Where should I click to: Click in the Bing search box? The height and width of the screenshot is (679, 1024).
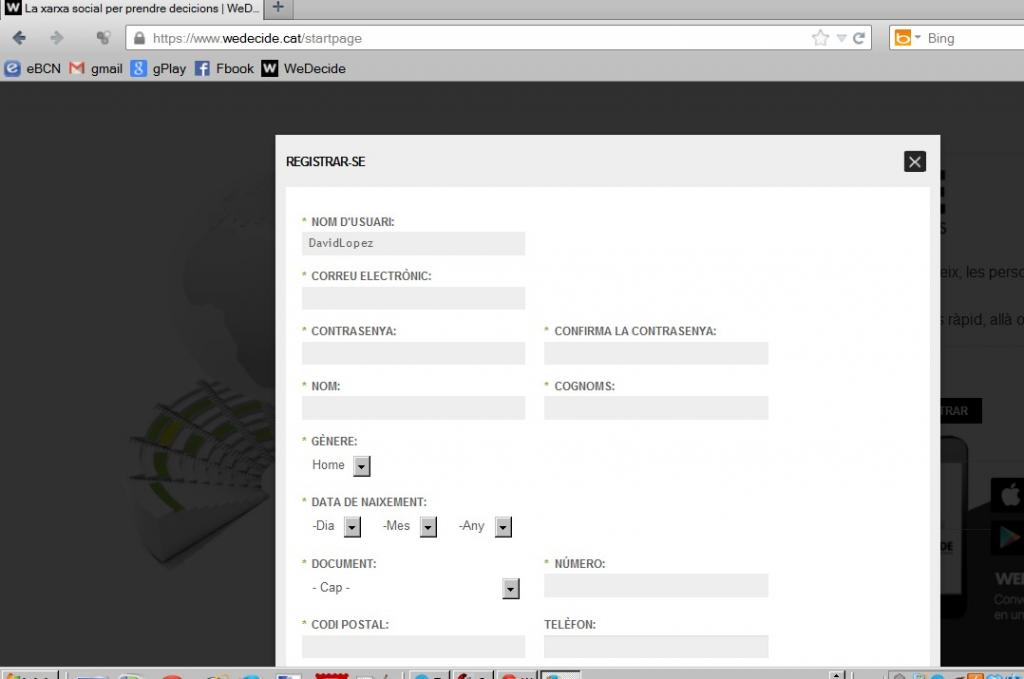974,38
